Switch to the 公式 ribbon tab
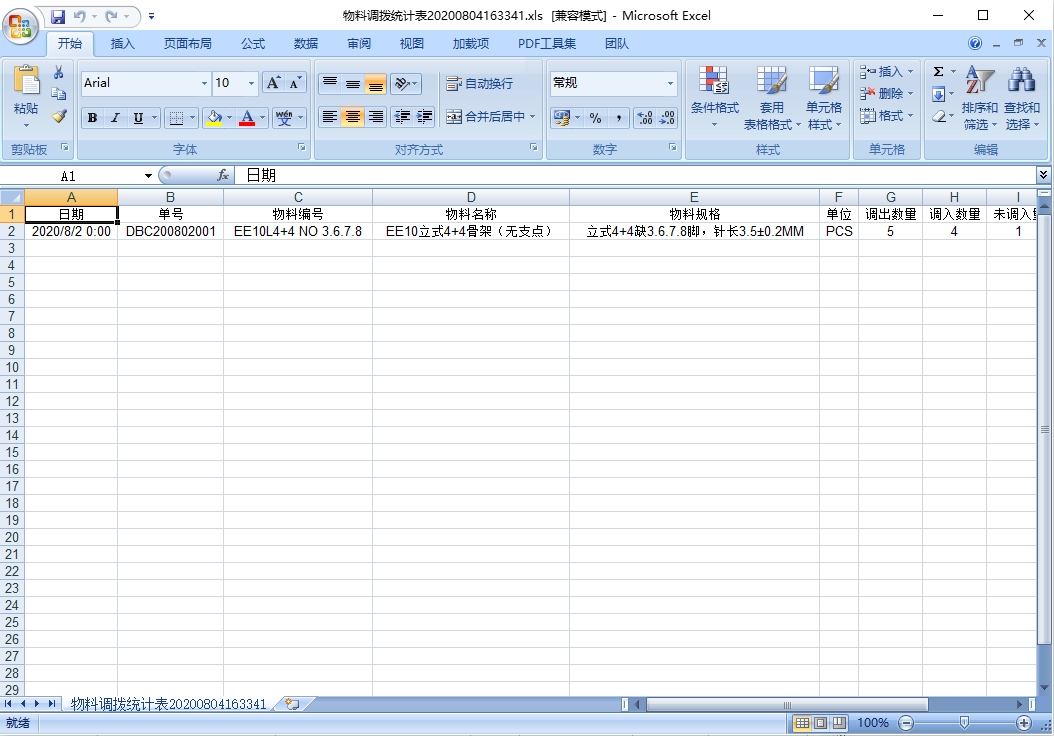 point(253,44)
